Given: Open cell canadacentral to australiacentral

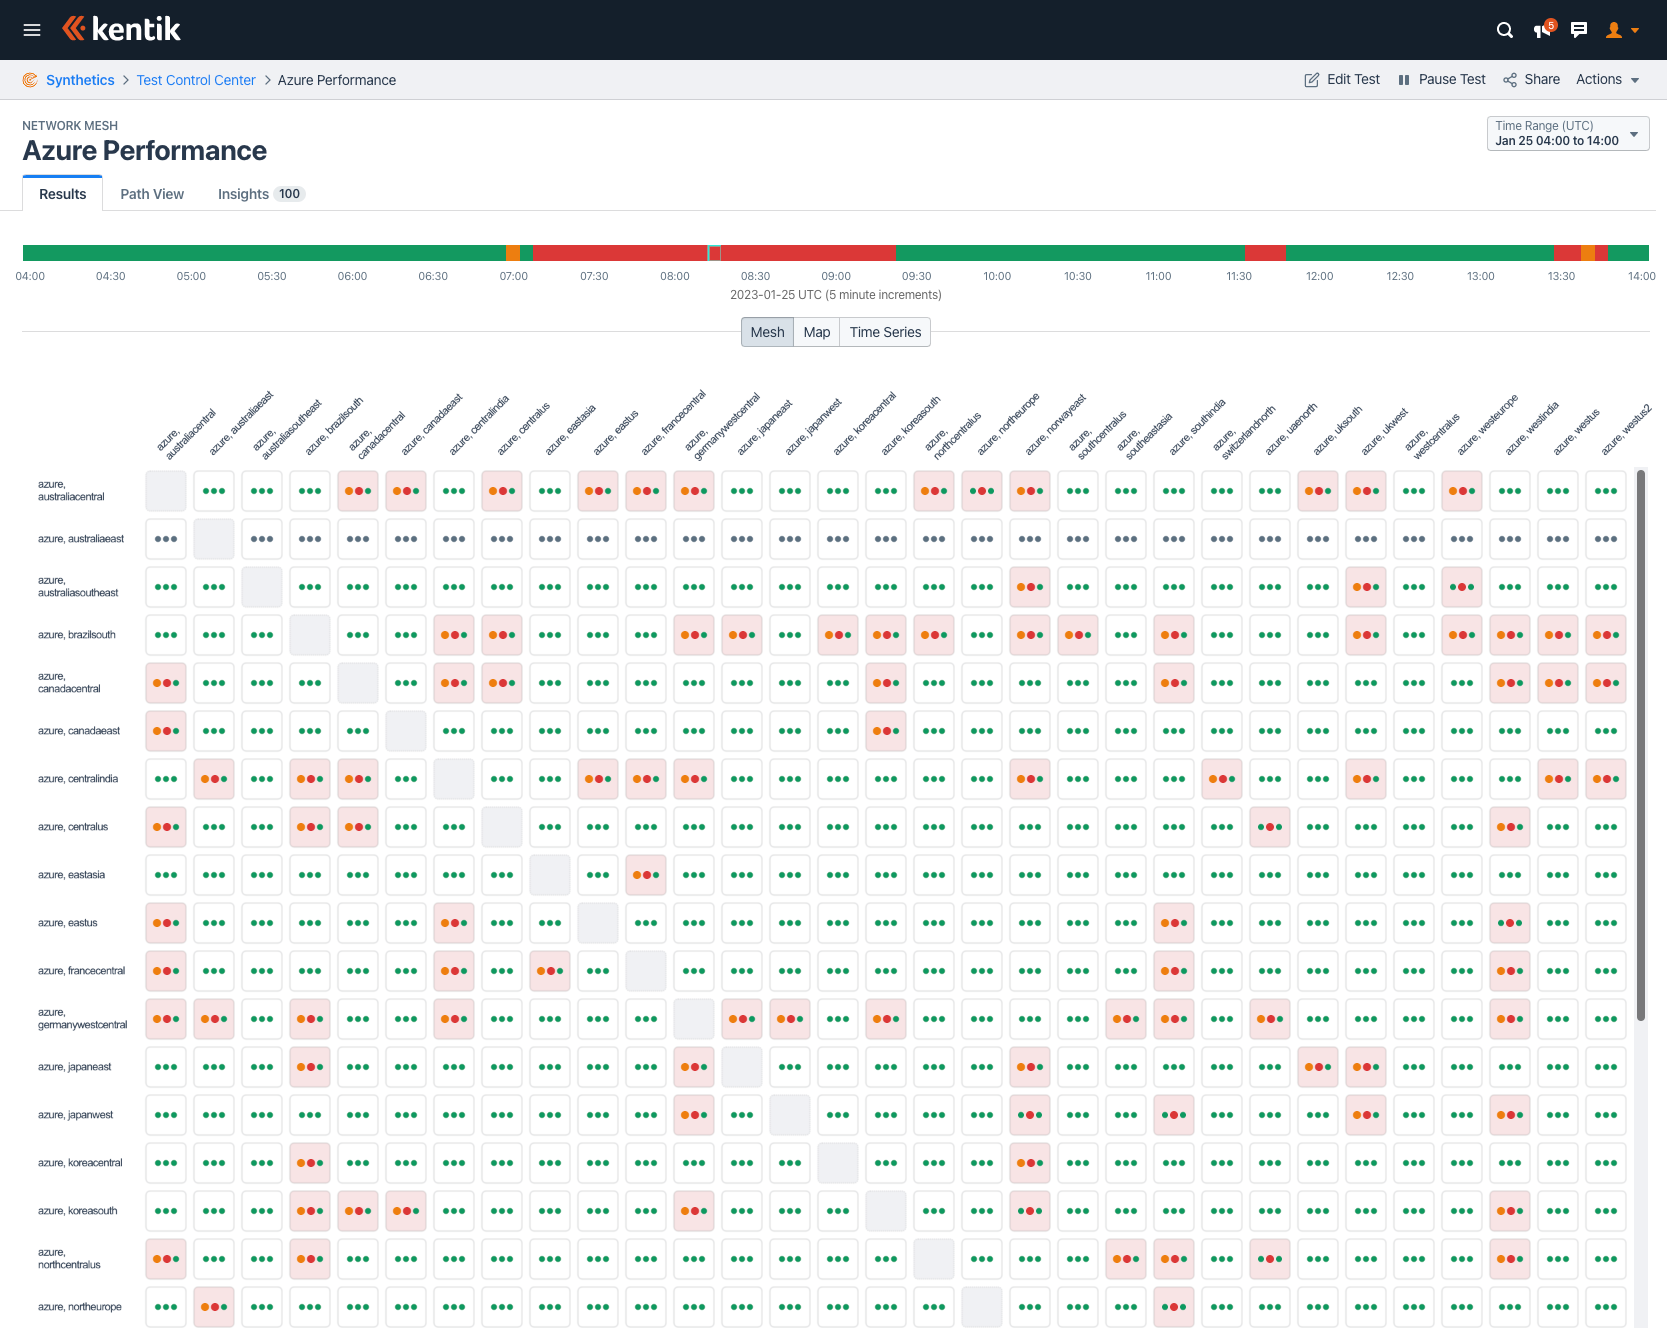Looking at the screenshot, I should (x=166, y=683).
